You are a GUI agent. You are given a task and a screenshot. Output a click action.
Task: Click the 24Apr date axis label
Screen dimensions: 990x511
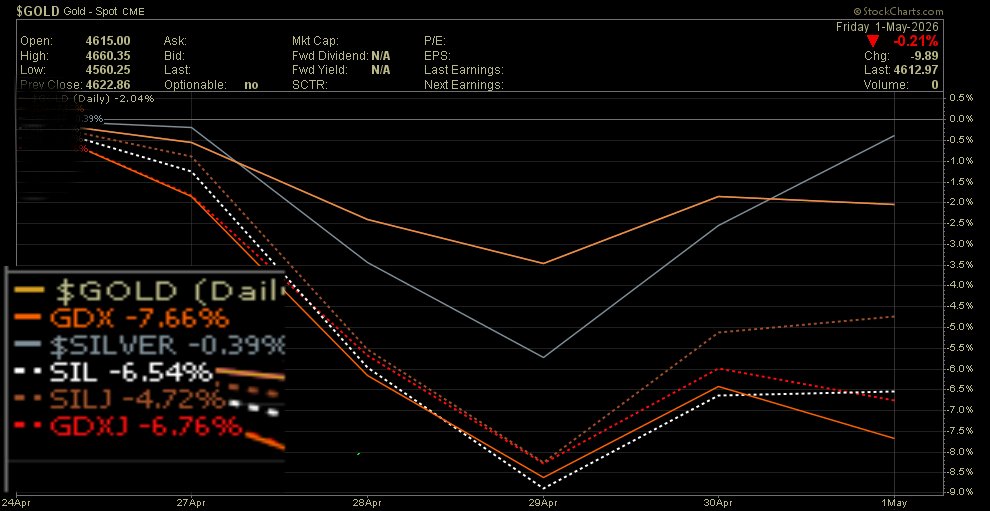[x=15, y=503]
